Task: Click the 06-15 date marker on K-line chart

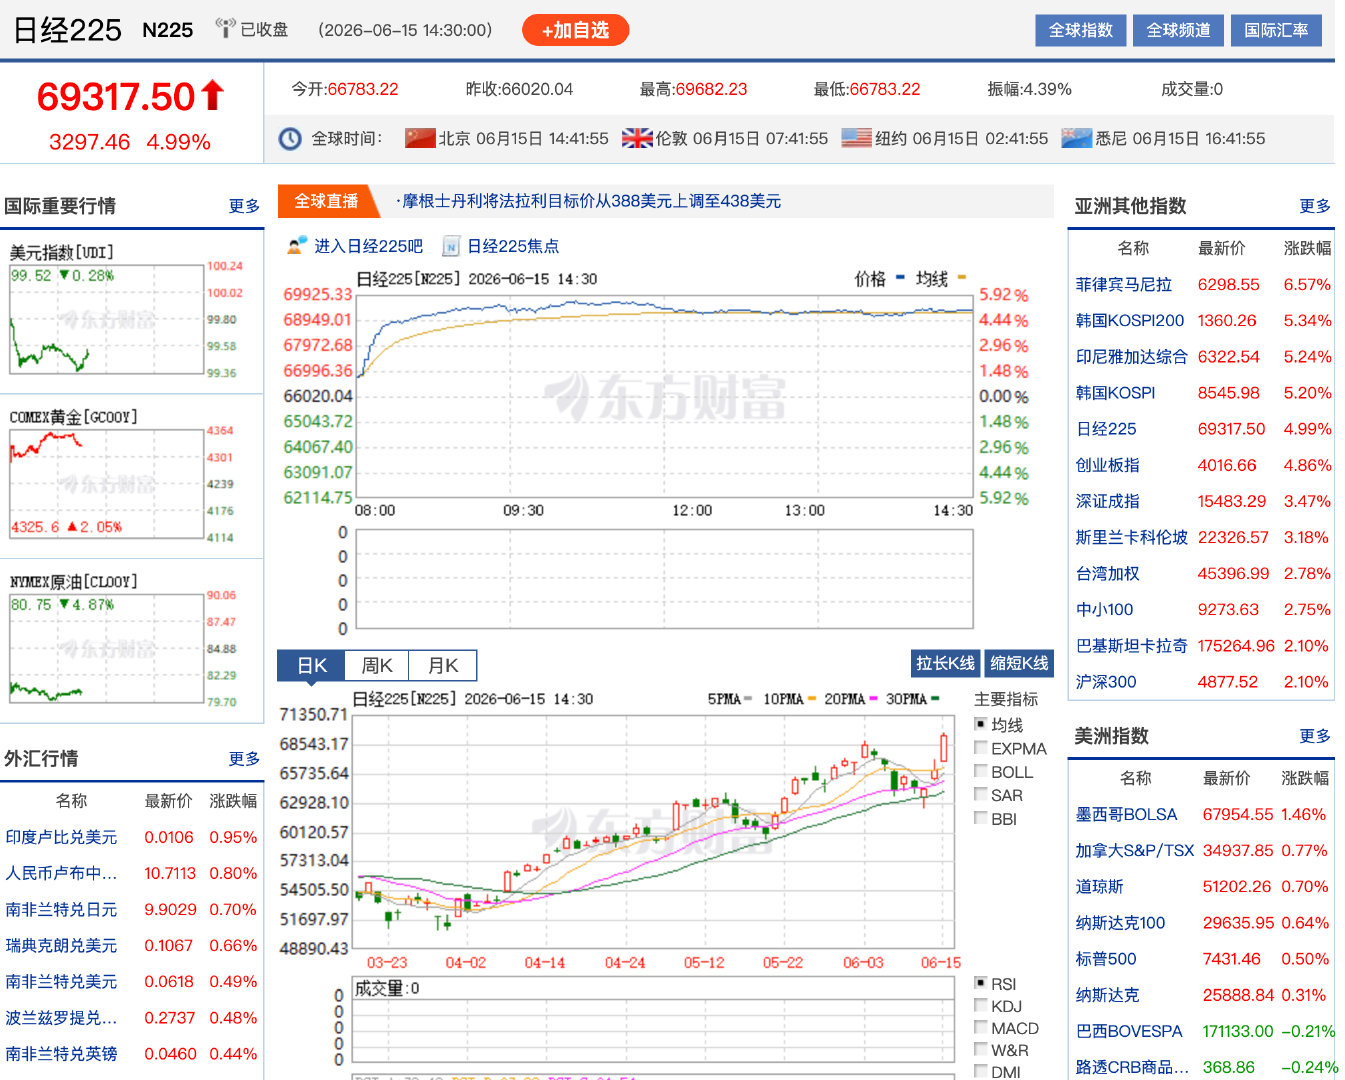Action: [x=940, y=962]
